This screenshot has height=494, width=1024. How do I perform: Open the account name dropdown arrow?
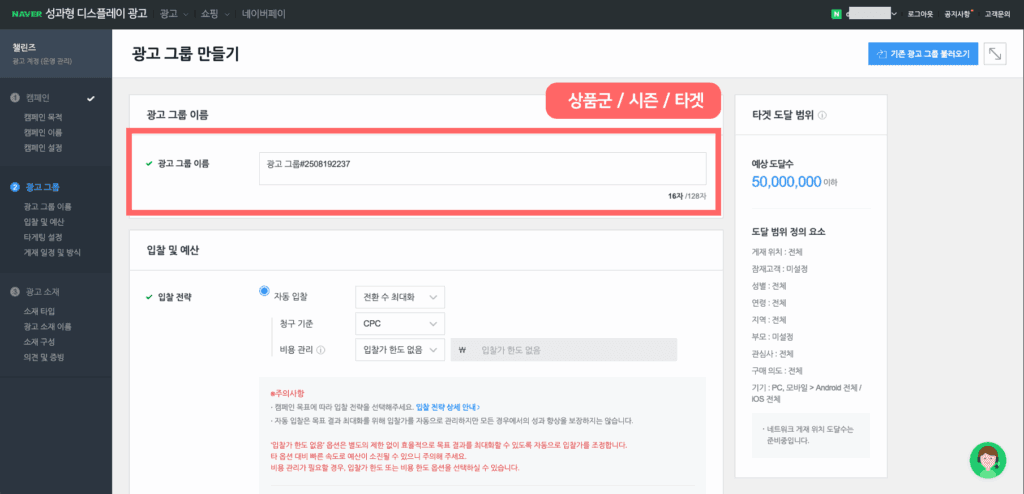click(893, 14)
